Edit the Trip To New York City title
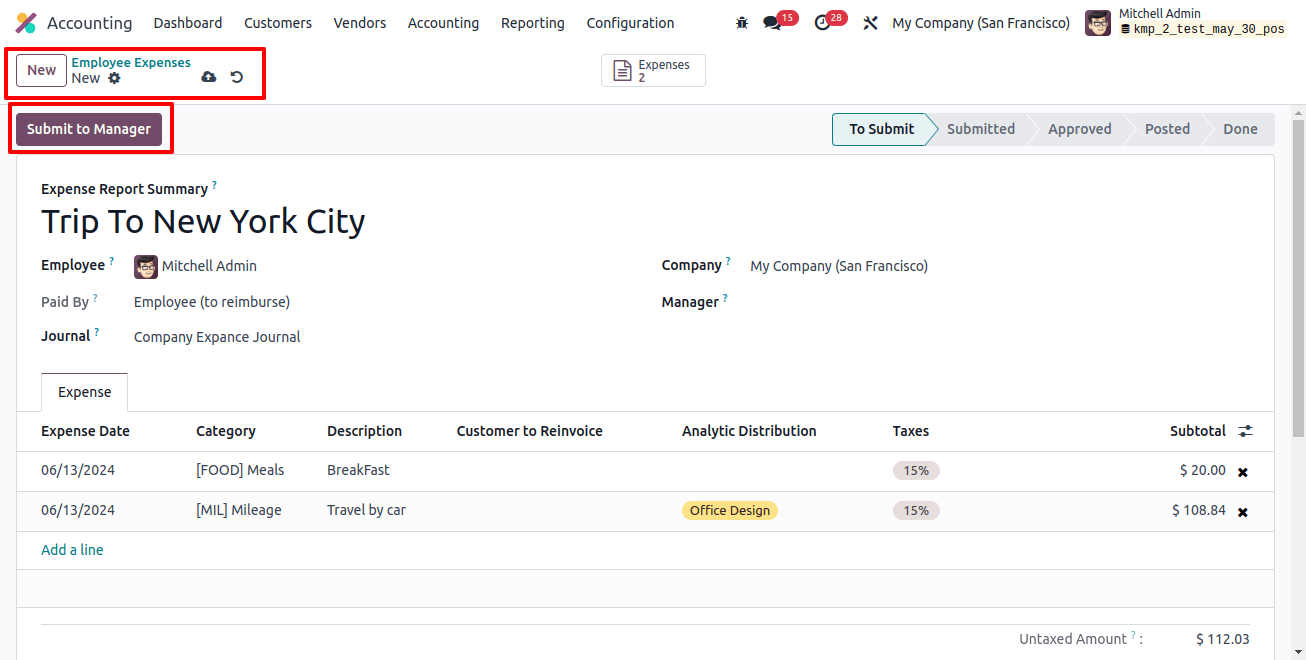This screenshot has height=660, width=1306. click(x=203, y=221)
